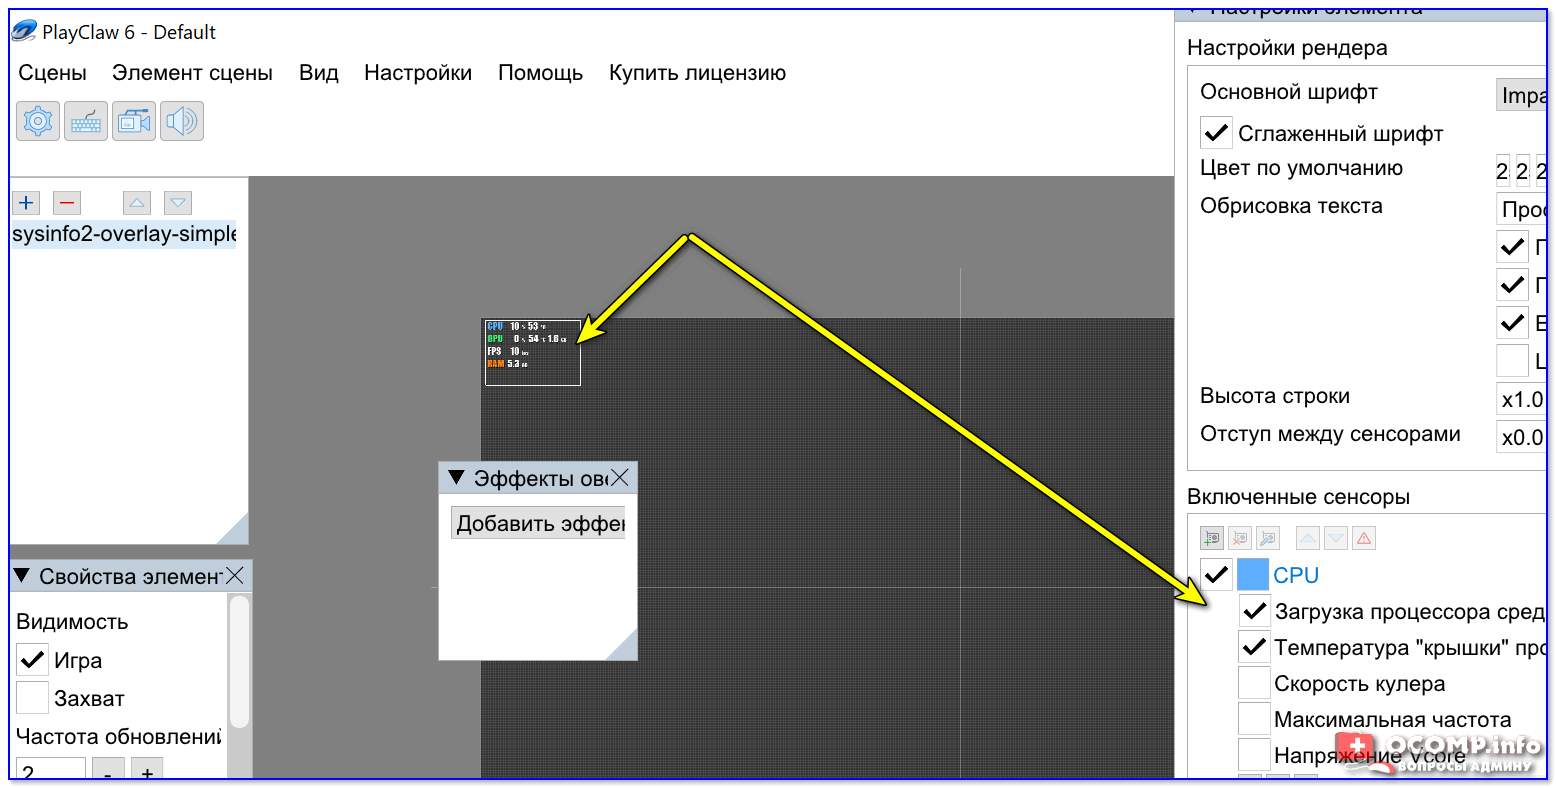Click the CPU sensor group label
This screenshot has width=1556, height=788.
(x=1296, y=575)
